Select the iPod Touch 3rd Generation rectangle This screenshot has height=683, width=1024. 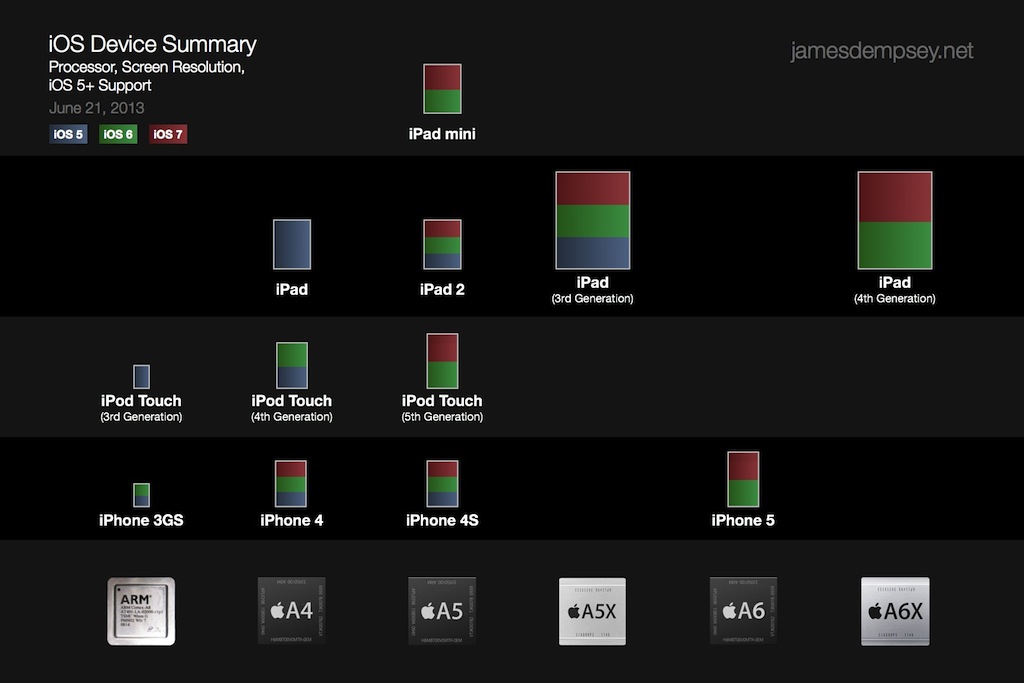coord(142,377)
